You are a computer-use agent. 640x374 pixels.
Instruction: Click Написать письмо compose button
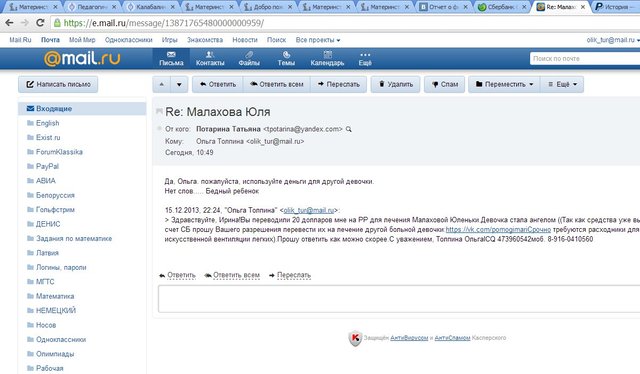click(x=58, y=85)
